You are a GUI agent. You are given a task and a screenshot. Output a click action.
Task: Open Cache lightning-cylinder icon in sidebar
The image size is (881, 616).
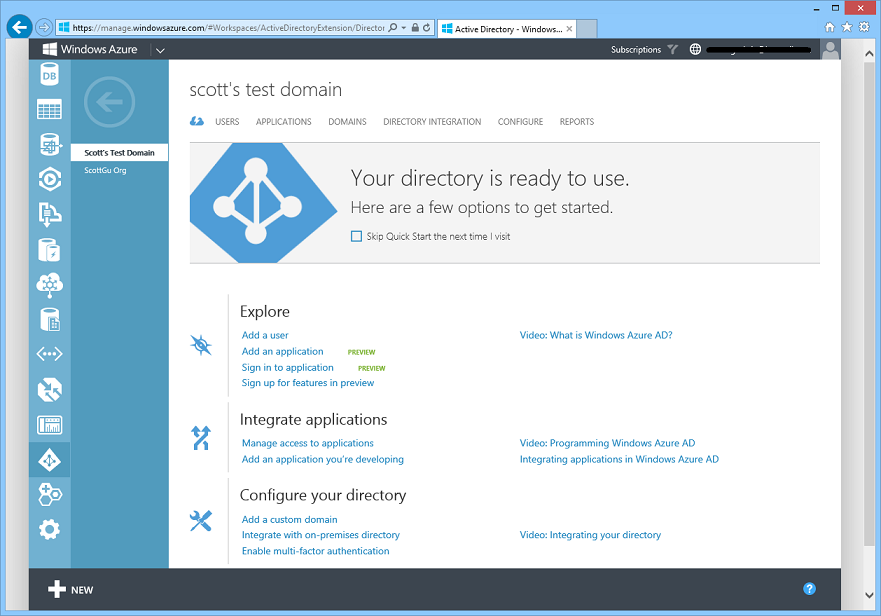49,250
